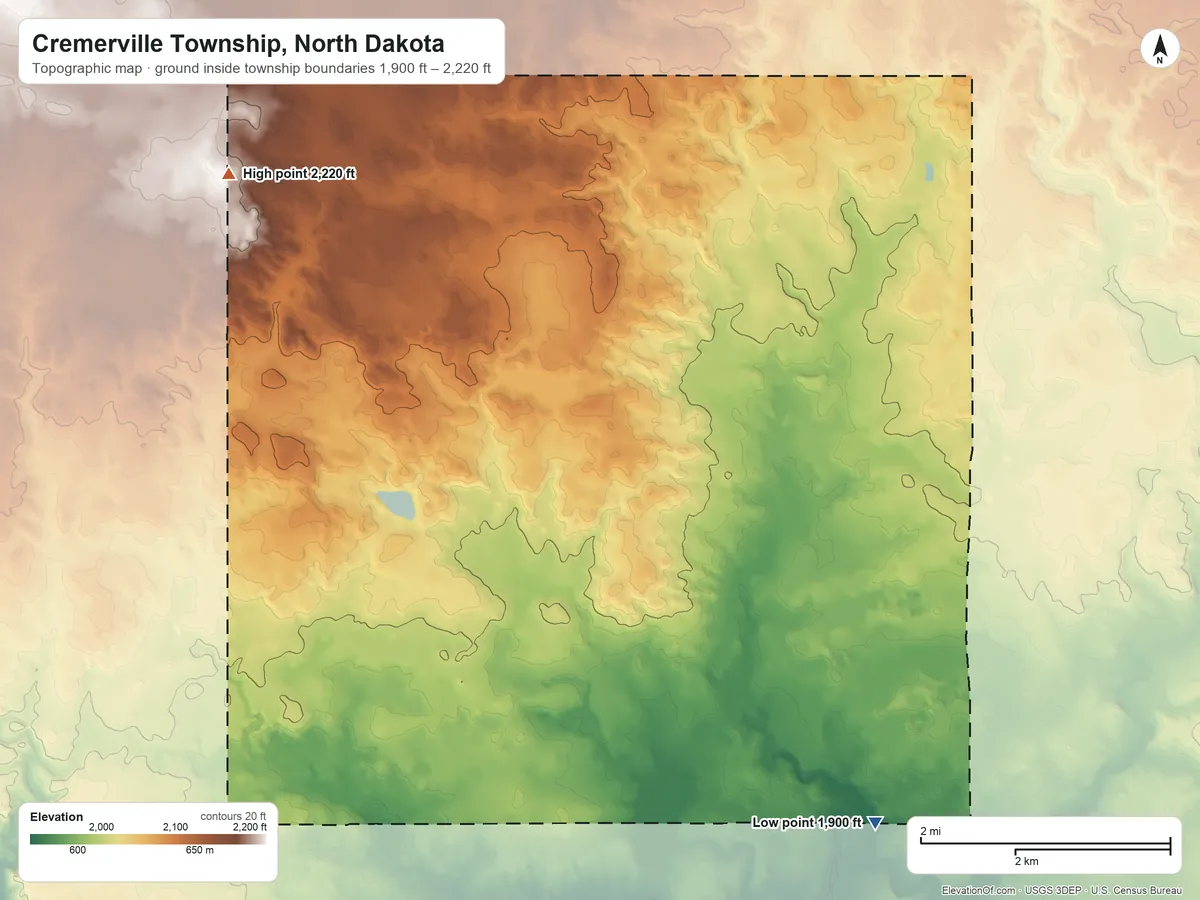This screenshot has height=900, width=1200.
Task: Click the 'Low point 1,900 ft' label
Action: pyautogui.click(x=806, y=823)
